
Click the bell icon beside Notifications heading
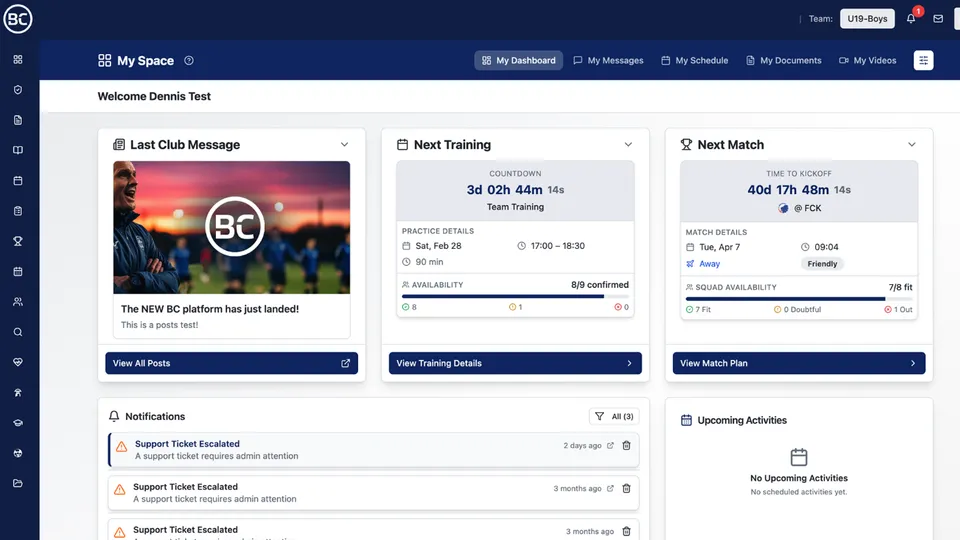[x=114, y=416]
